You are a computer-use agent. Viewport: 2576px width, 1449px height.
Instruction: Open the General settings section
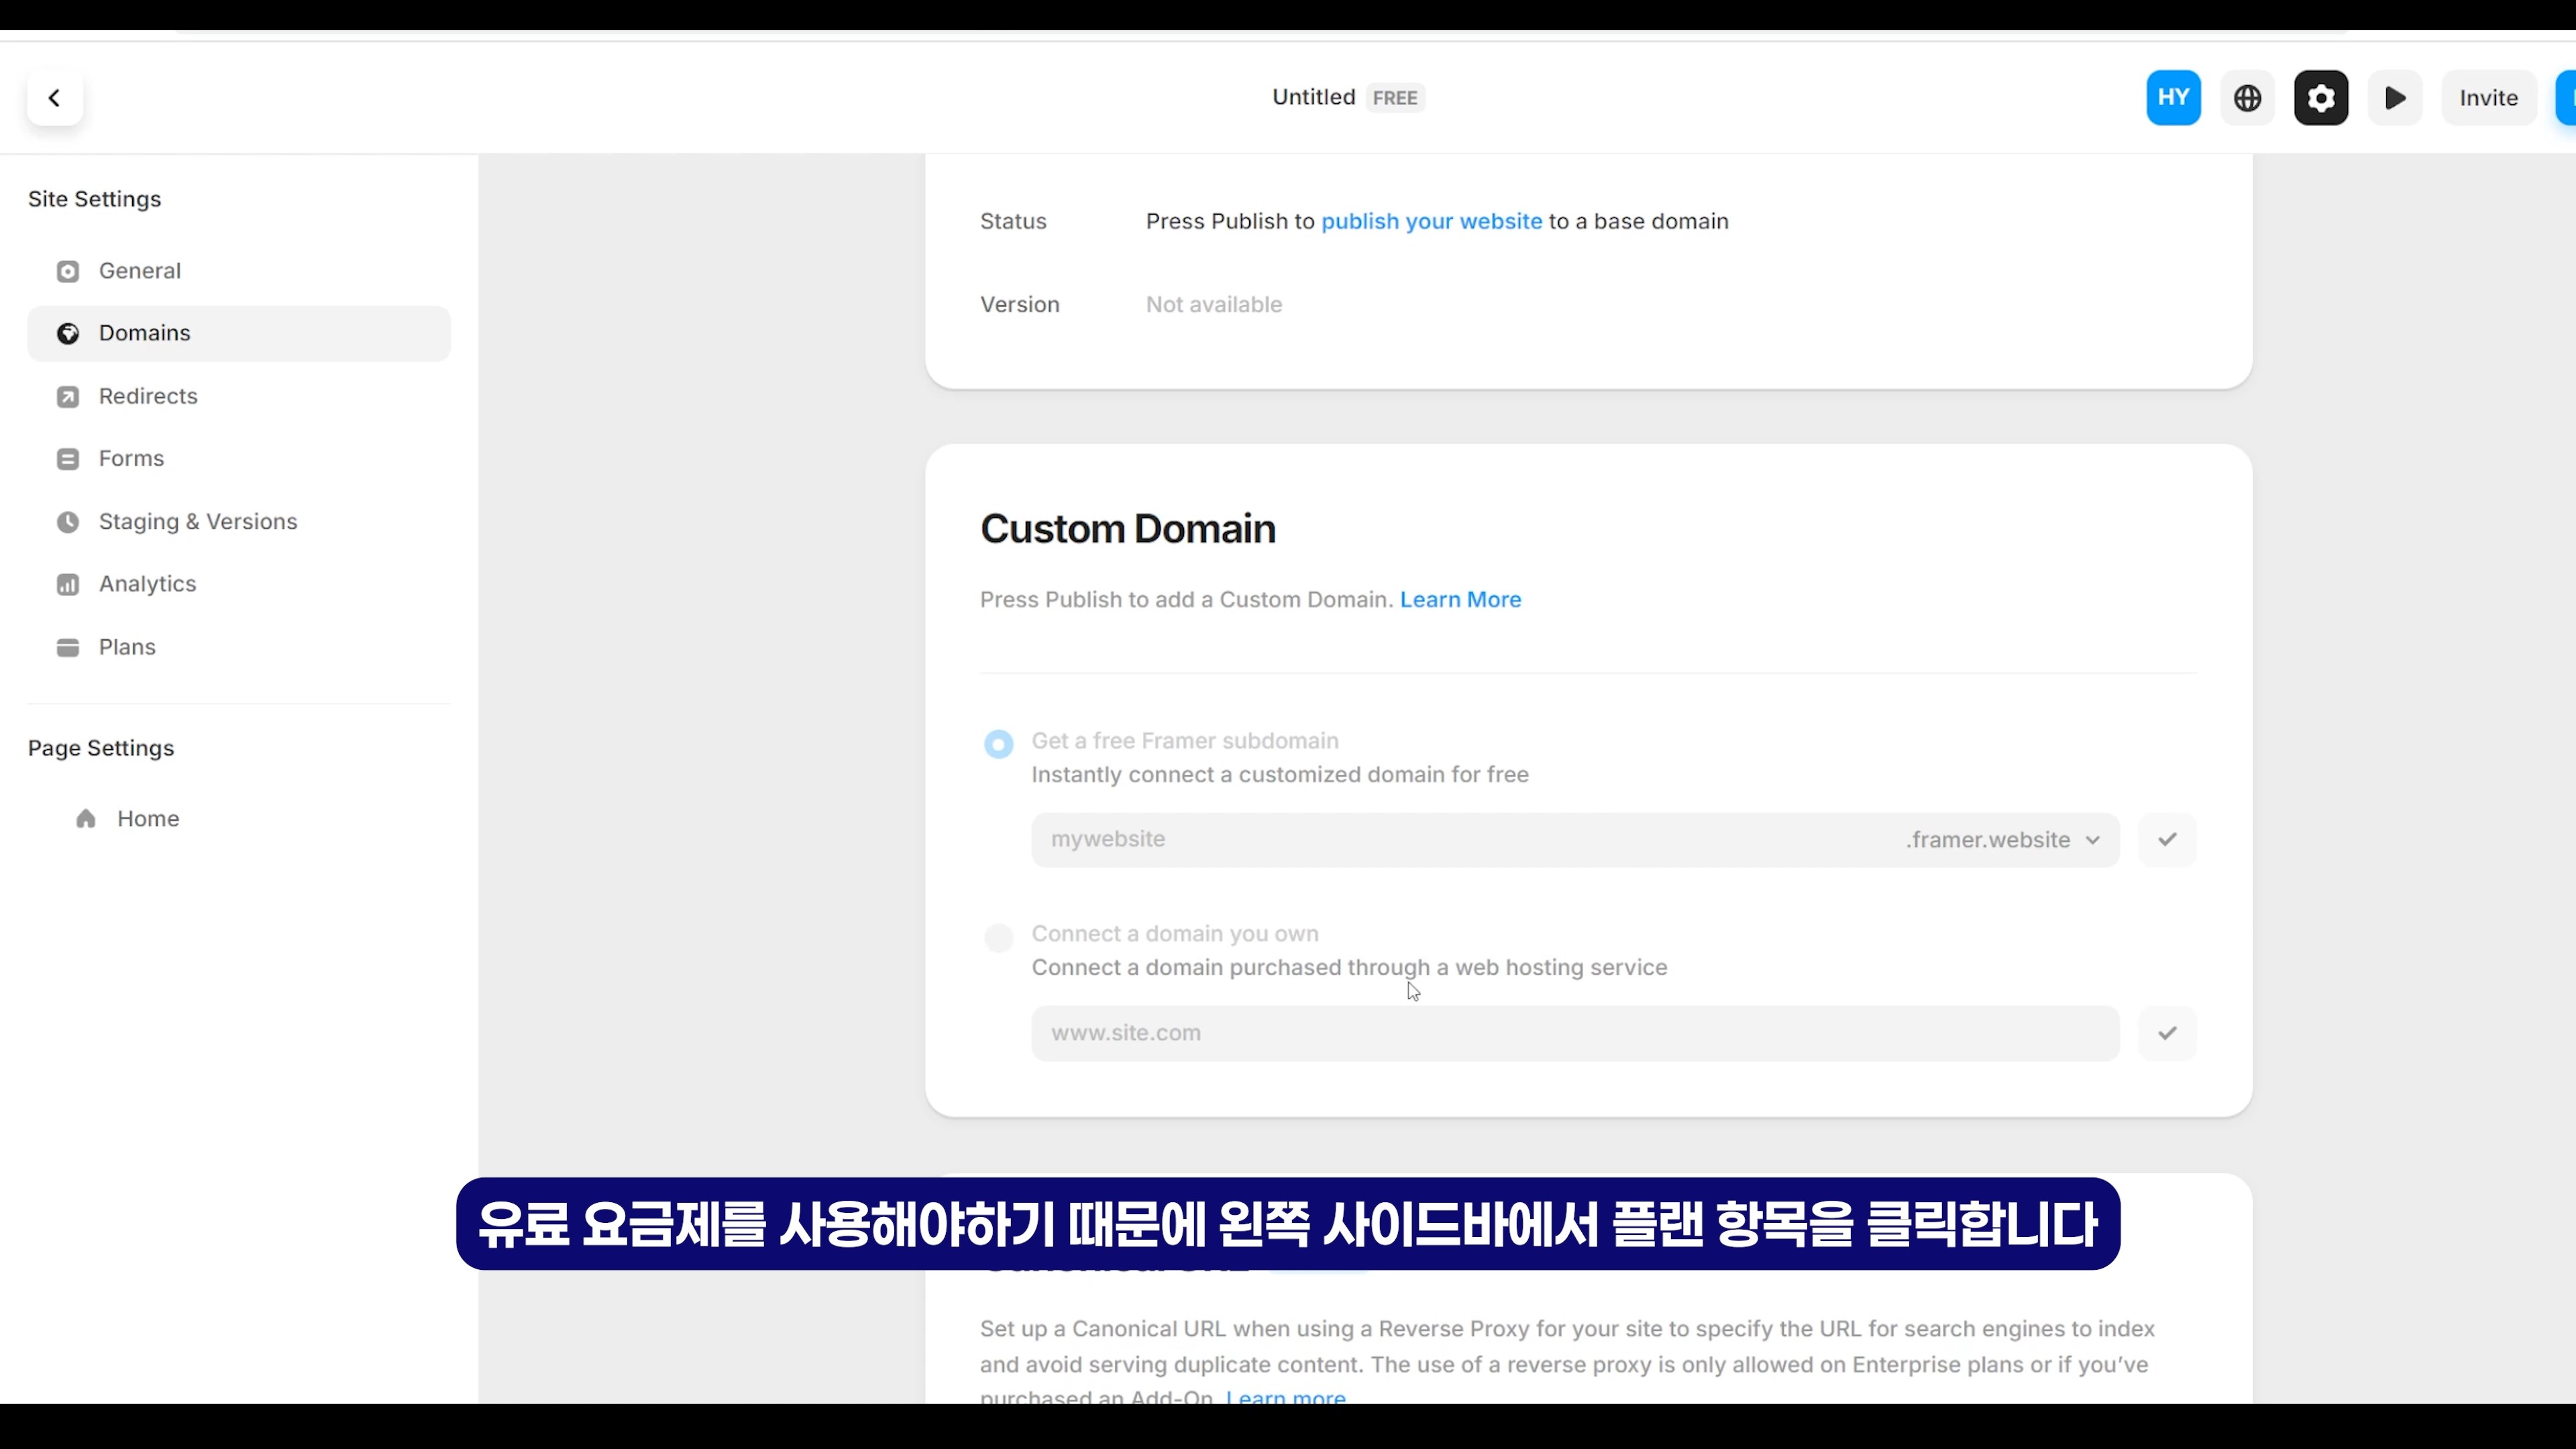point(139,271)
